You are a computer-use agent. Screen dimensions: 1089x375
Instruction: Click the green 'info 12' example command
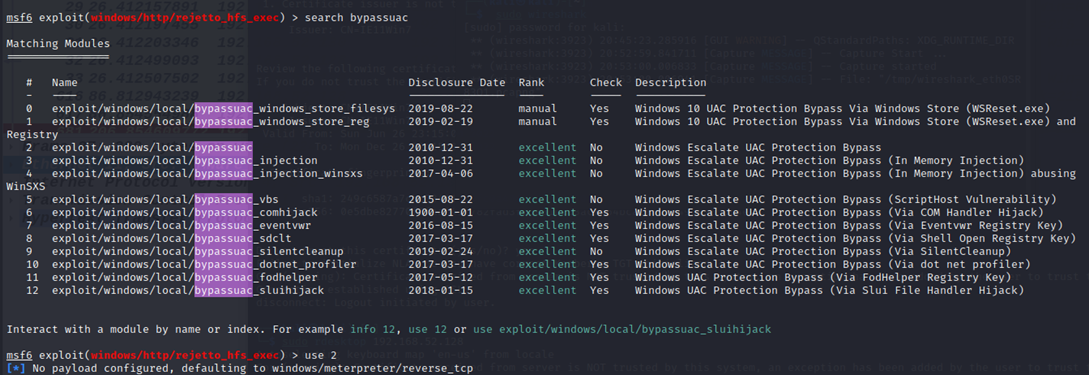(372, 328)
